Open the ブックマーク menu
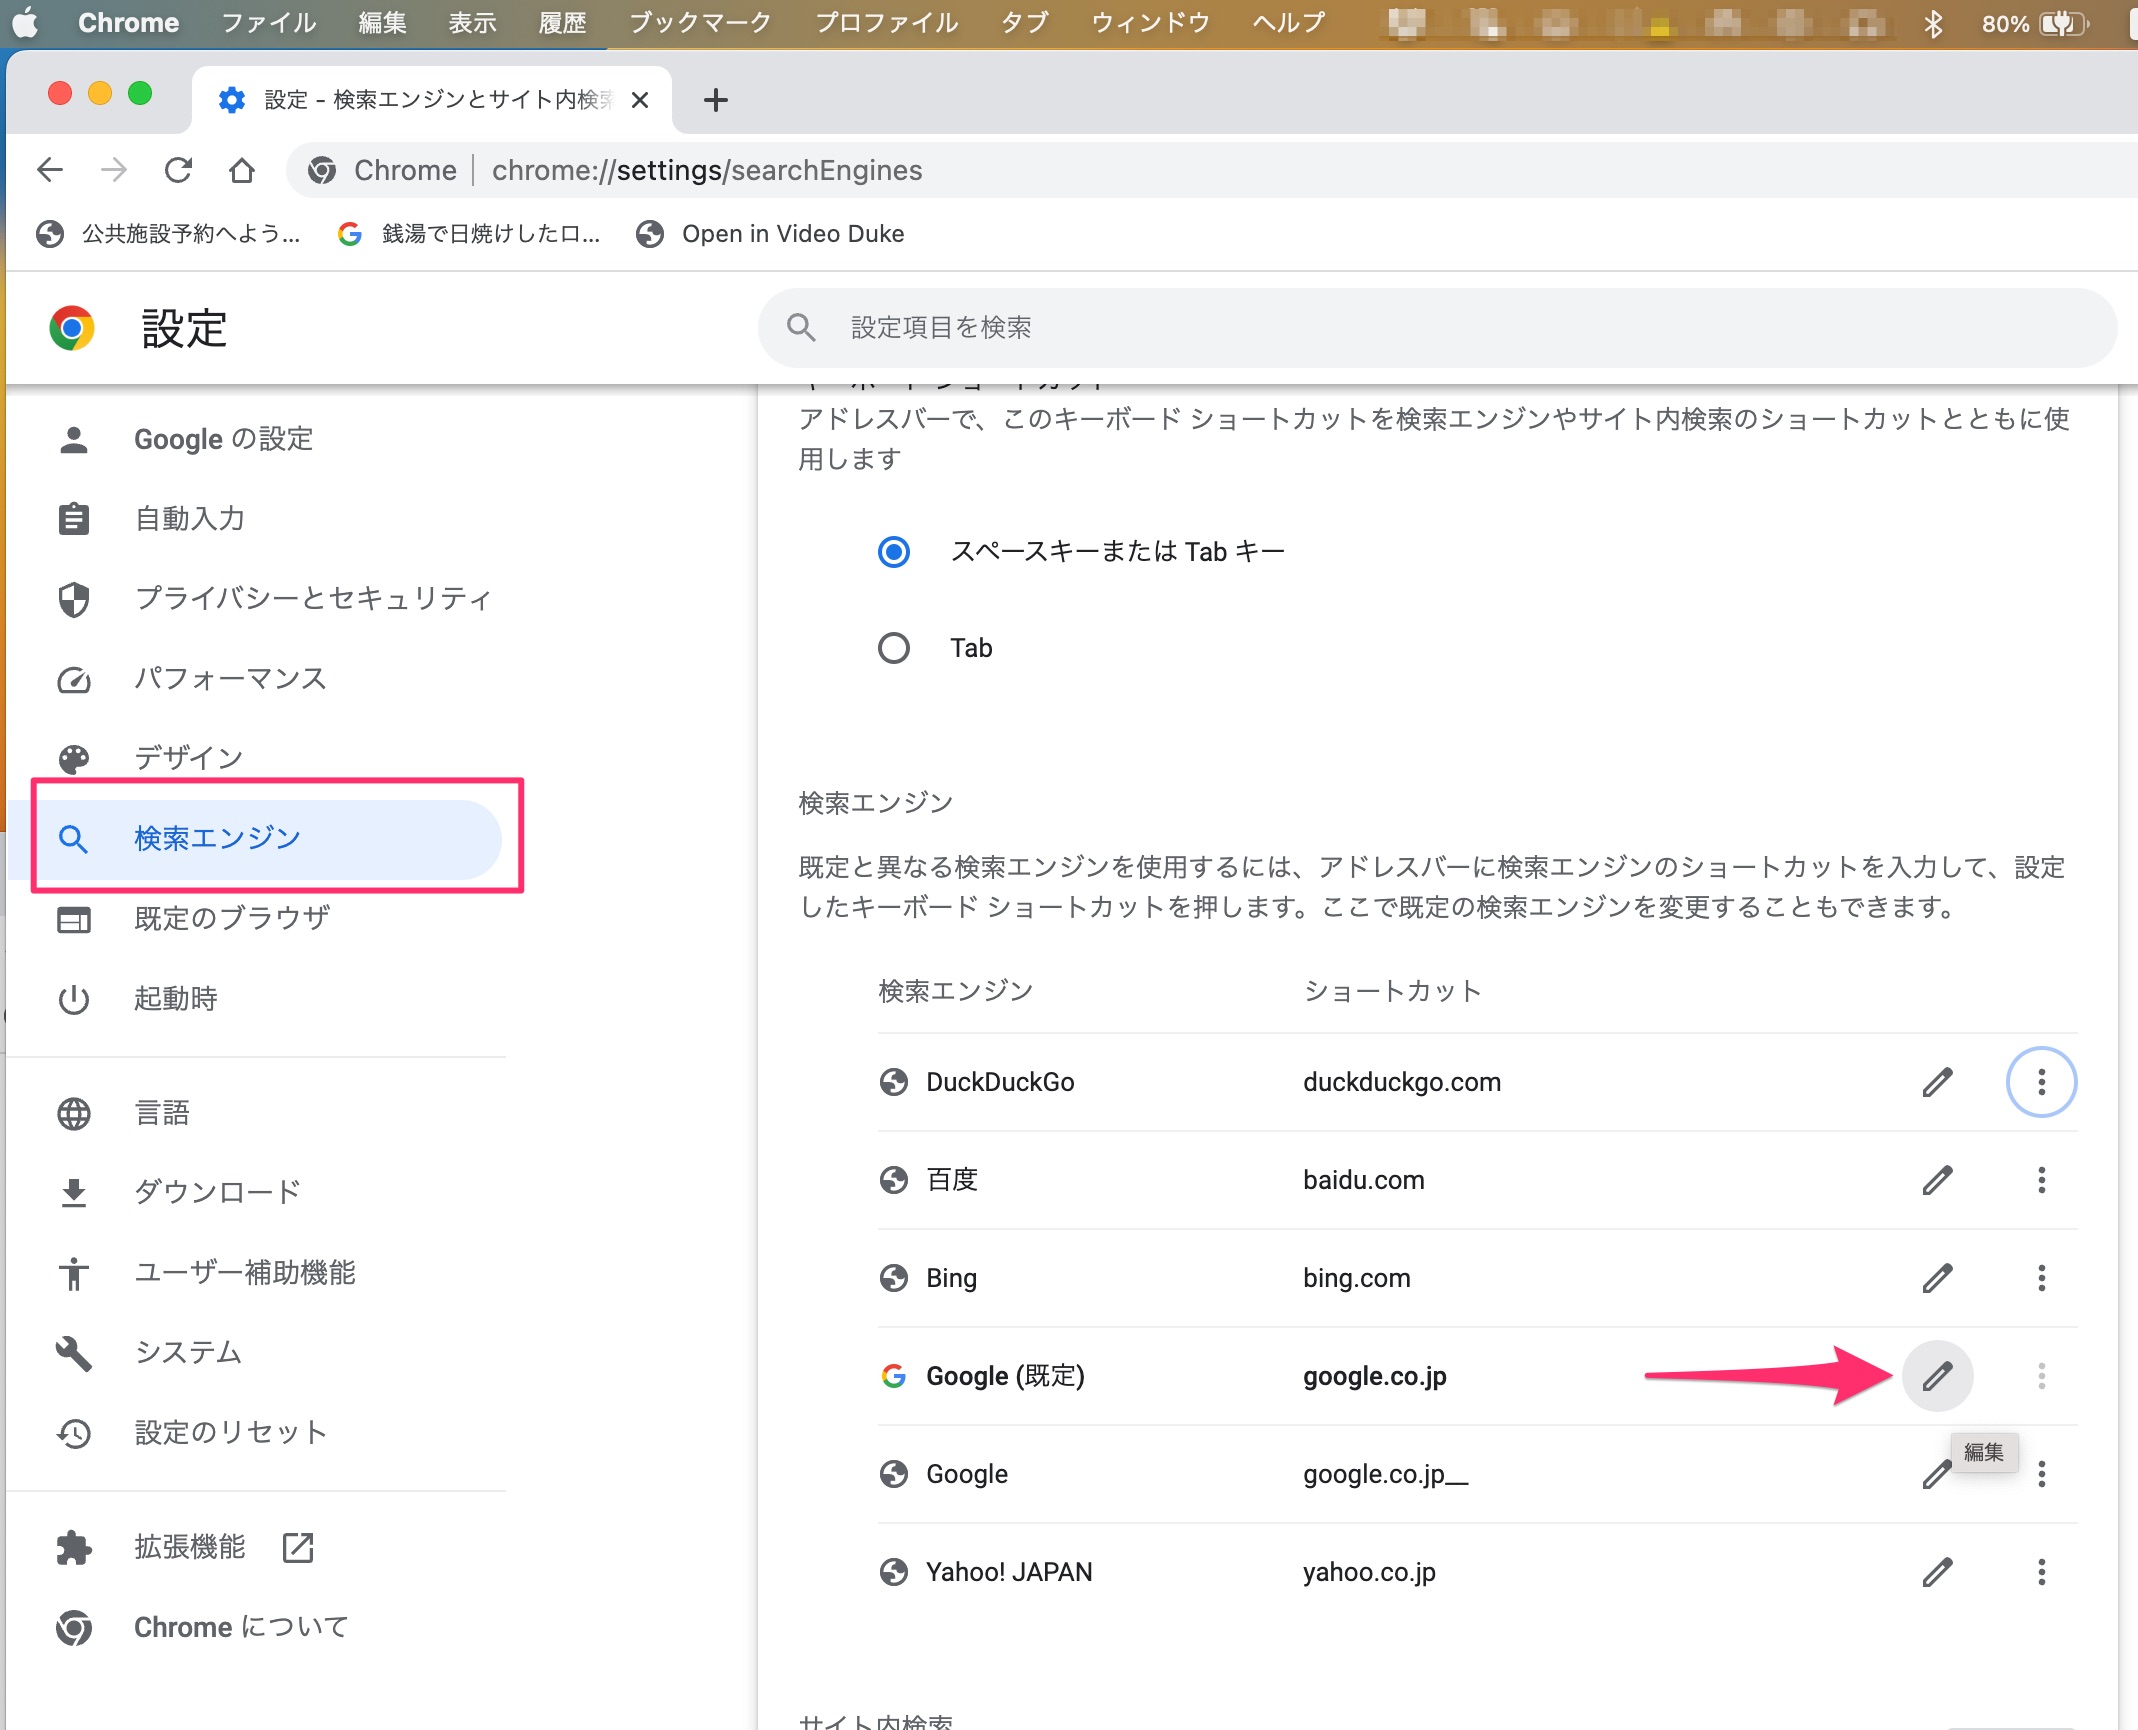This screenshot has width=2138, height=1730. click(700, 22)
